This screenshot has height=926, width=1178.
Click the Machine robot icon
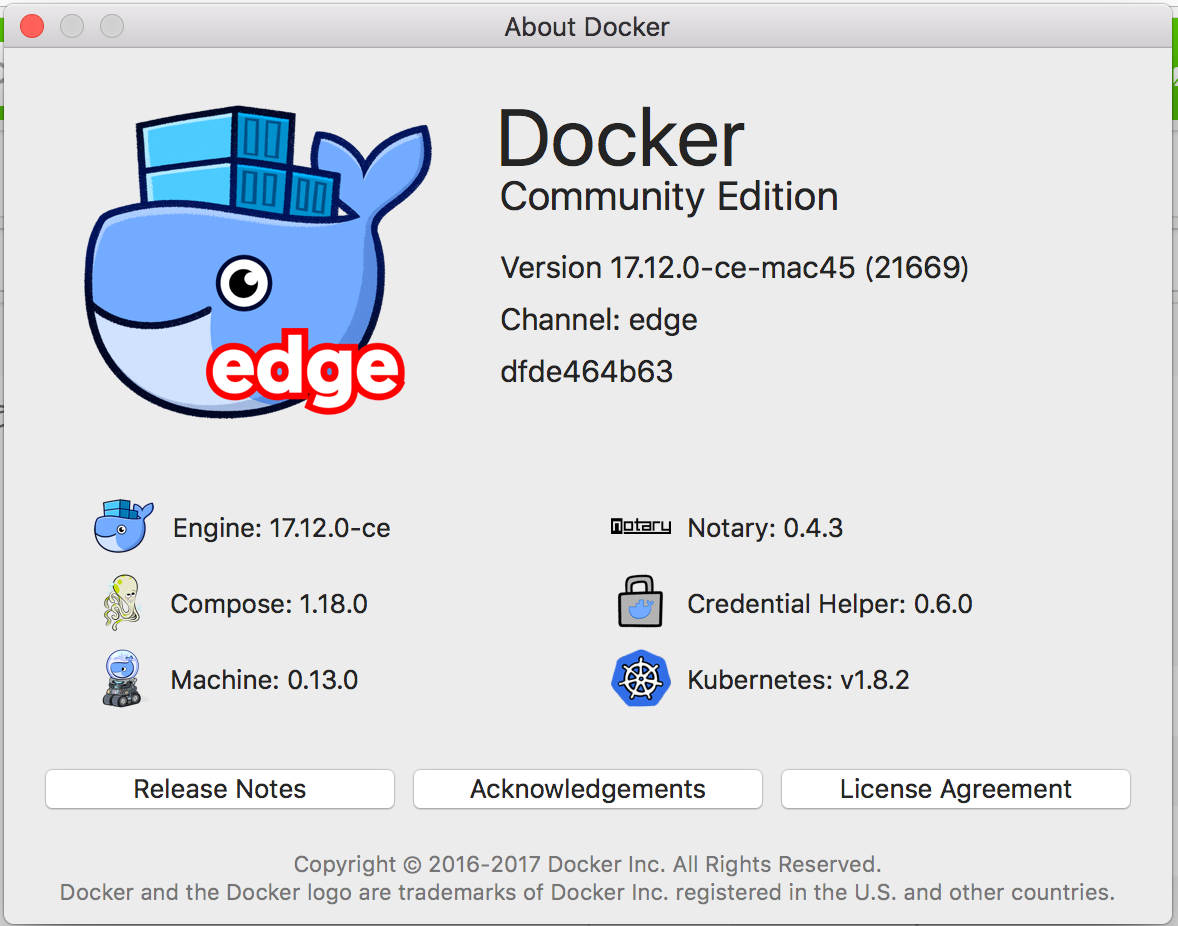coord(122,679)
